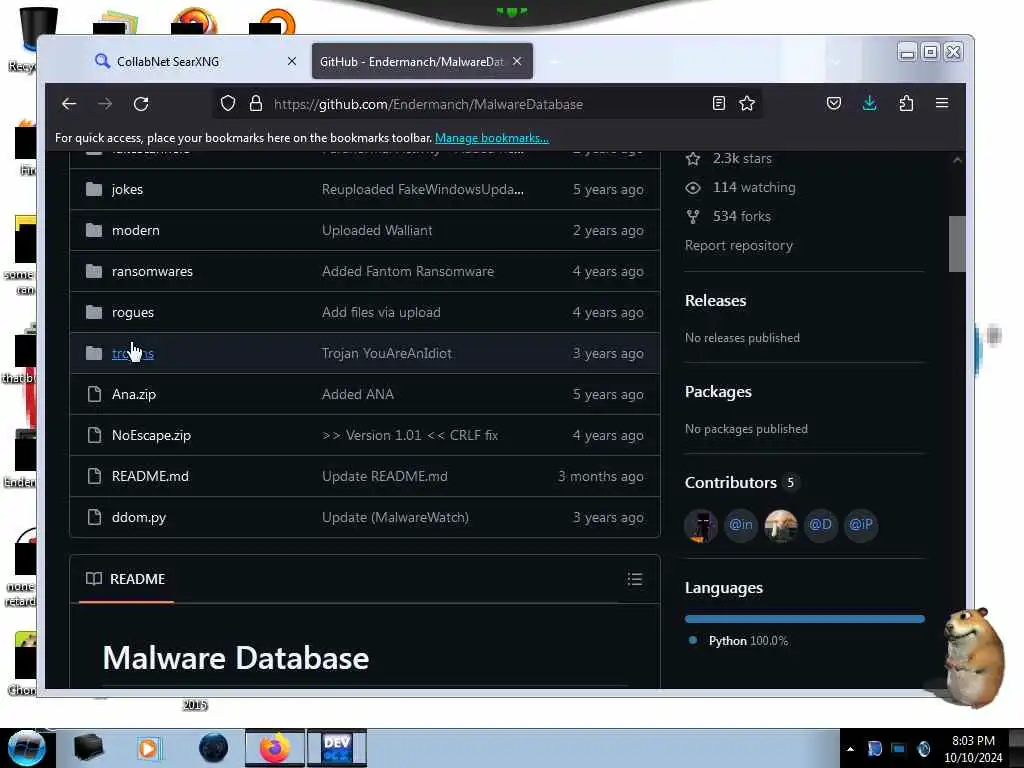The image size is (1024, 768).
Task: Click the jokes folder icon
Action: 94,189
